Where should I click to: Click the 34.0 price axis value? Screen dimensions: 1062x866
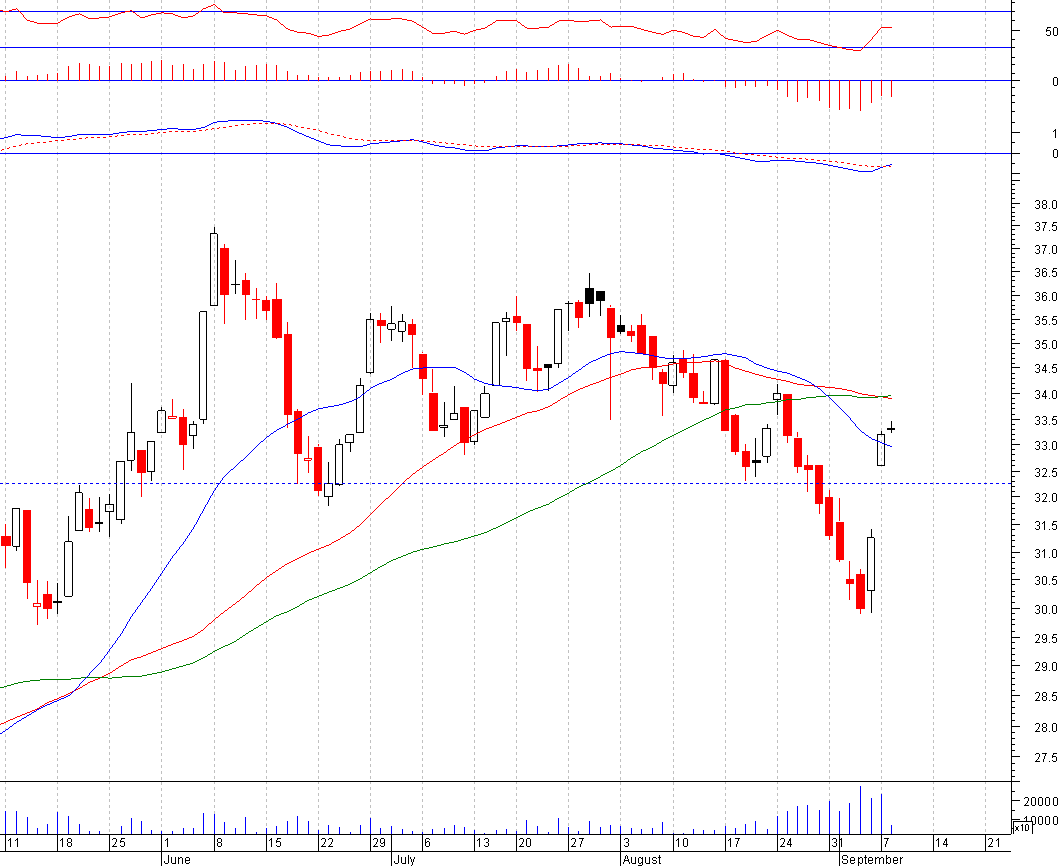tap(1046, 395)
